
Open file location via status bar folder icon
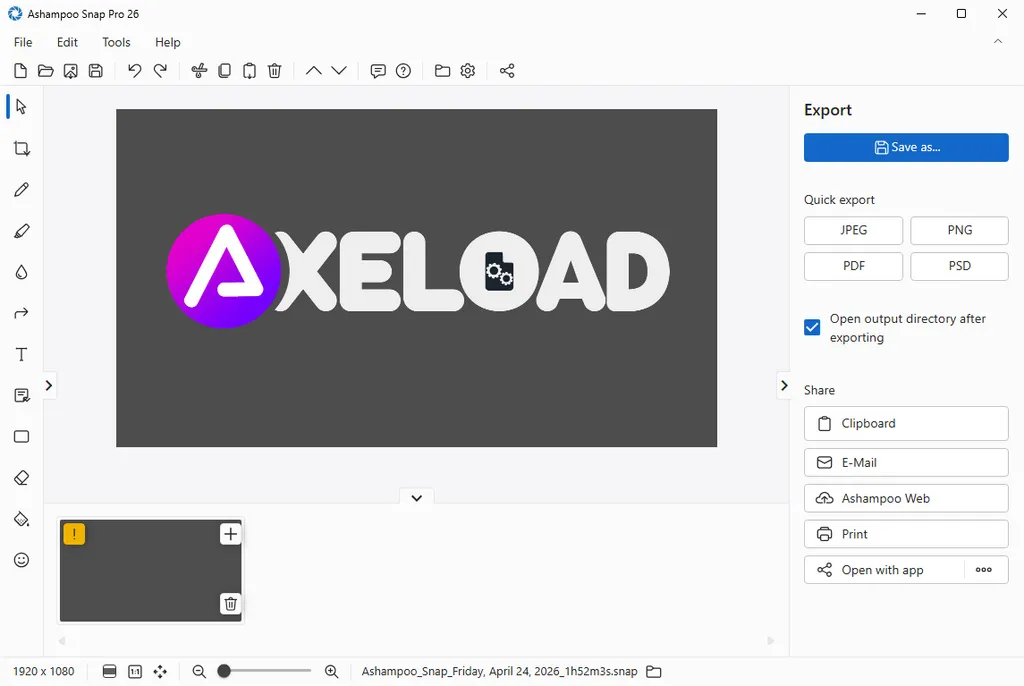(654, 671)
